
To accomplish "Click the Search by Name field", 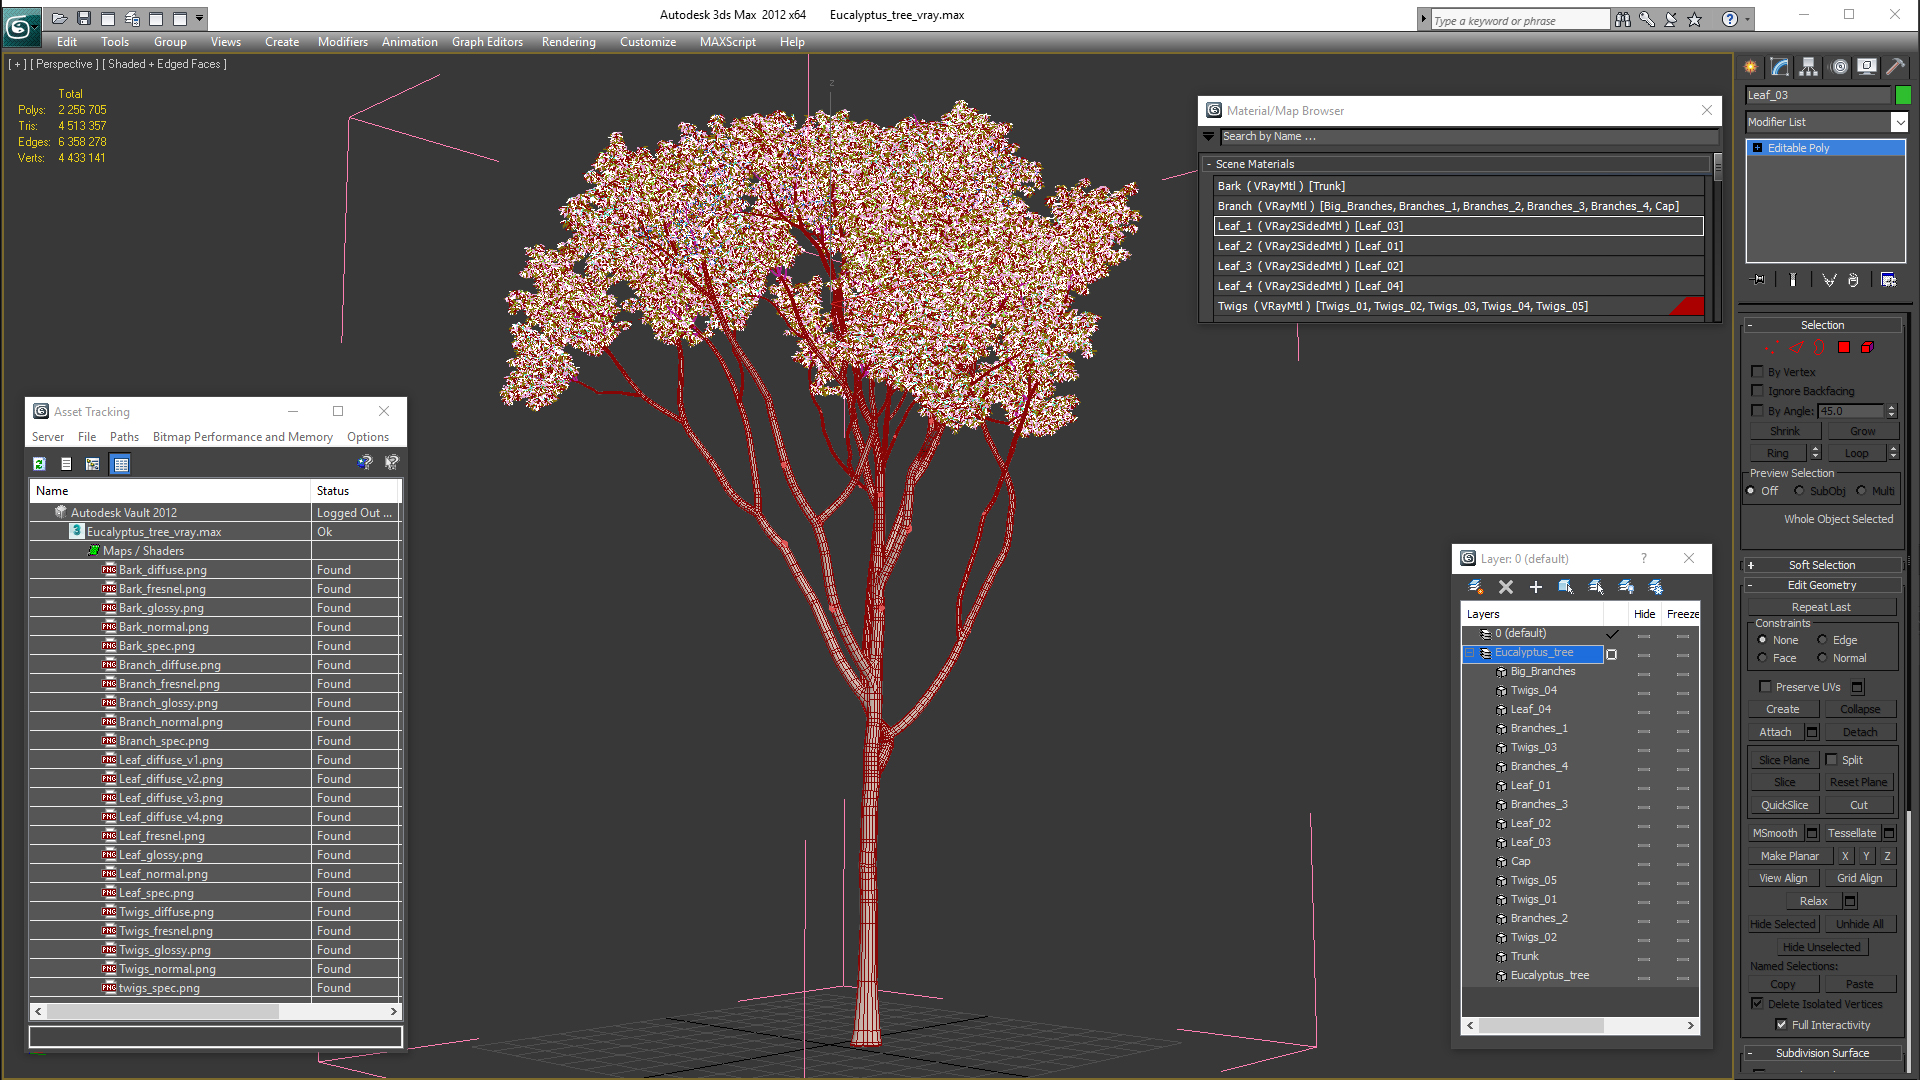I will (1468, 136).
